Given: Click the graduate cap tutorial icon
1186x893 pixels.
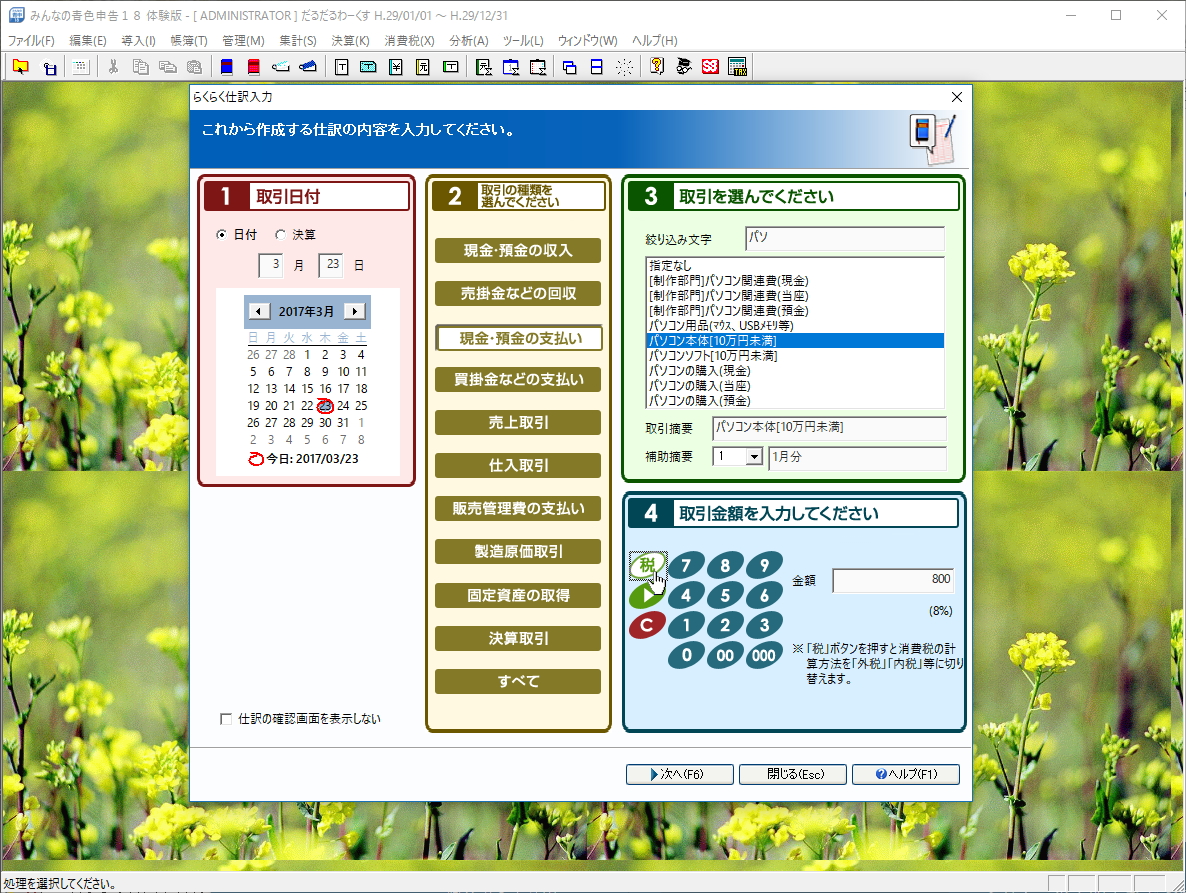Looking at the screenshot, I should point(684,67).
